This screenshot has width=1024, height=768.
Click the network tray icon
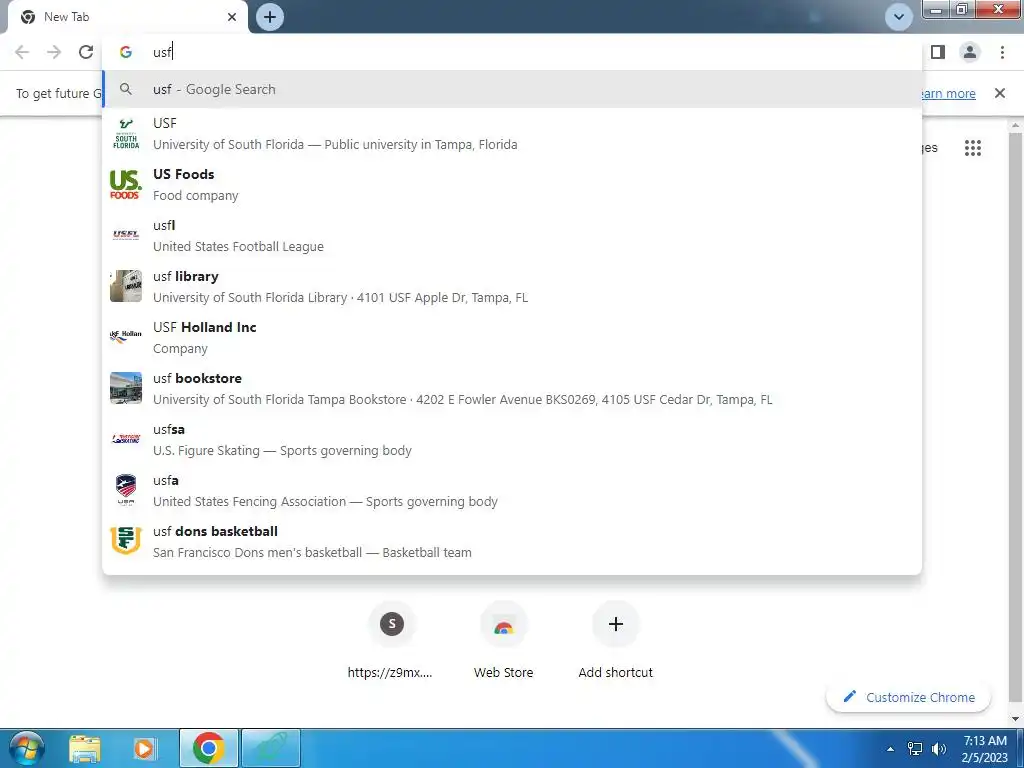tap(915, 749)
